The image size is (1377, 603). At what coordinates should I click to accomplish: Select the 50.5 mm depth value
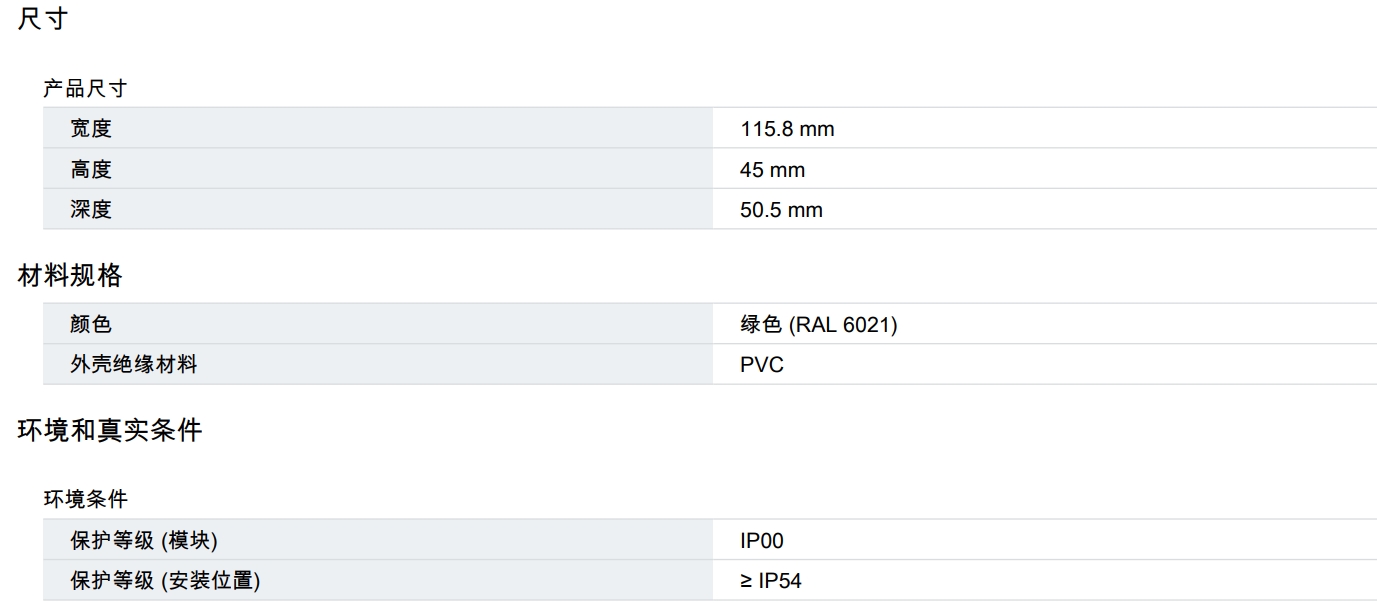coord(781,210)
